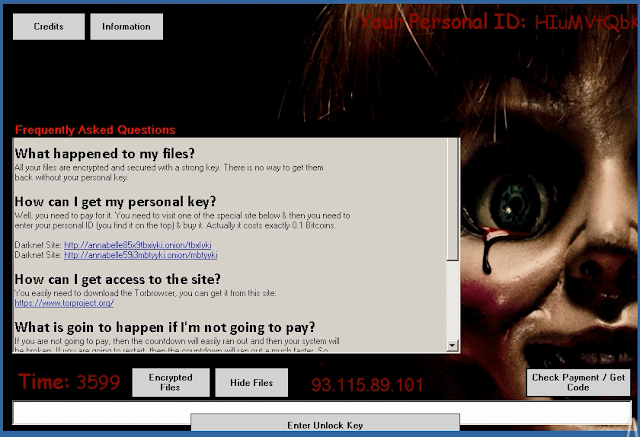The image size is (640, 437).
Task: Click 'How can I get my personal key?' heading
Action: click(x=115, y=202)
